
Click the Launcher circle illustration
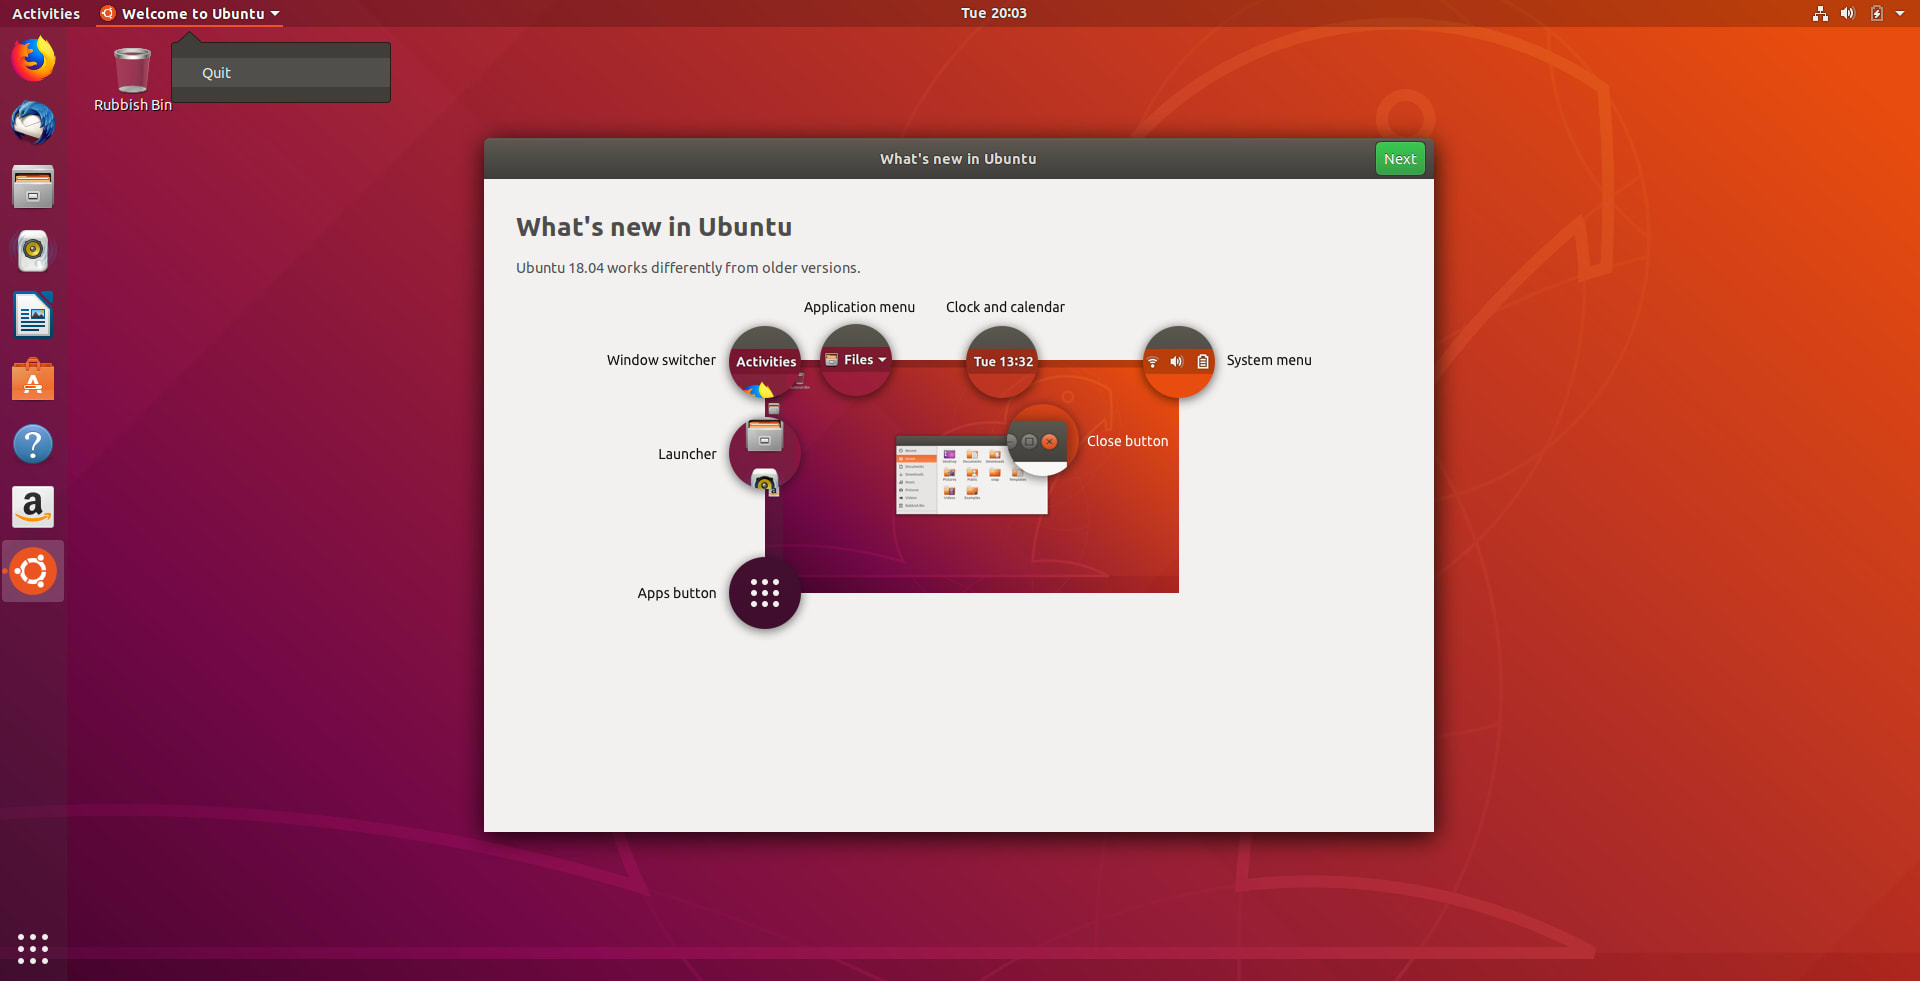click(x=765, y=453)
